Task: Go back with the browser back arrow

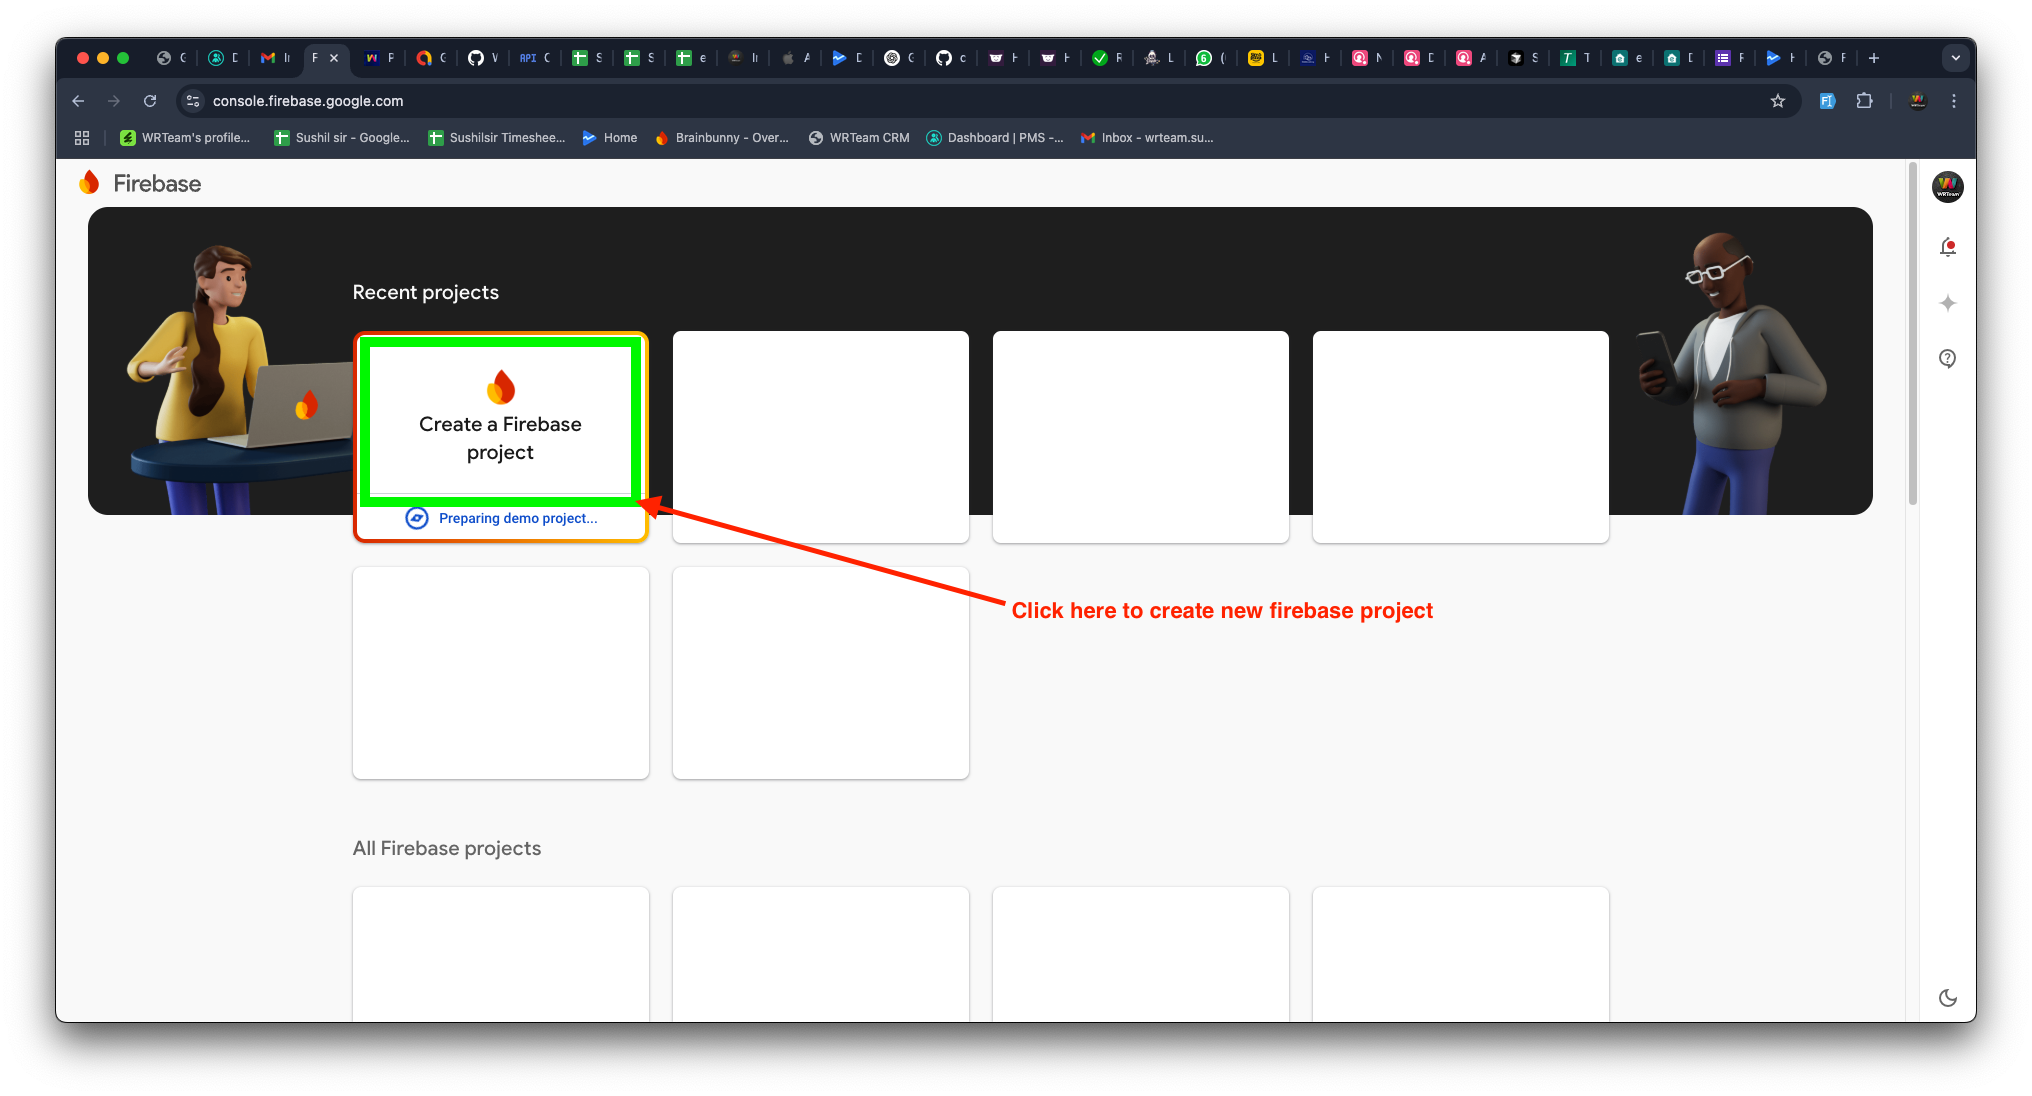Action: point(78,101)
